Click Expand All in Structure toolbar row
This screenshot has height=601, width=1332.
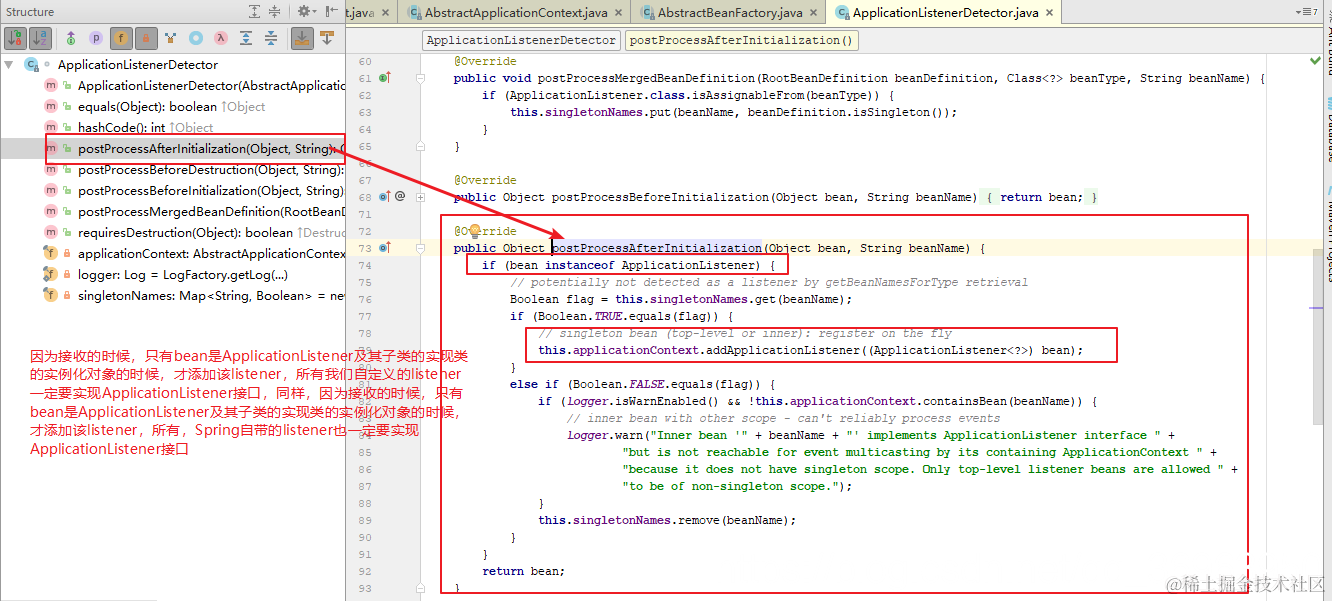246,38
